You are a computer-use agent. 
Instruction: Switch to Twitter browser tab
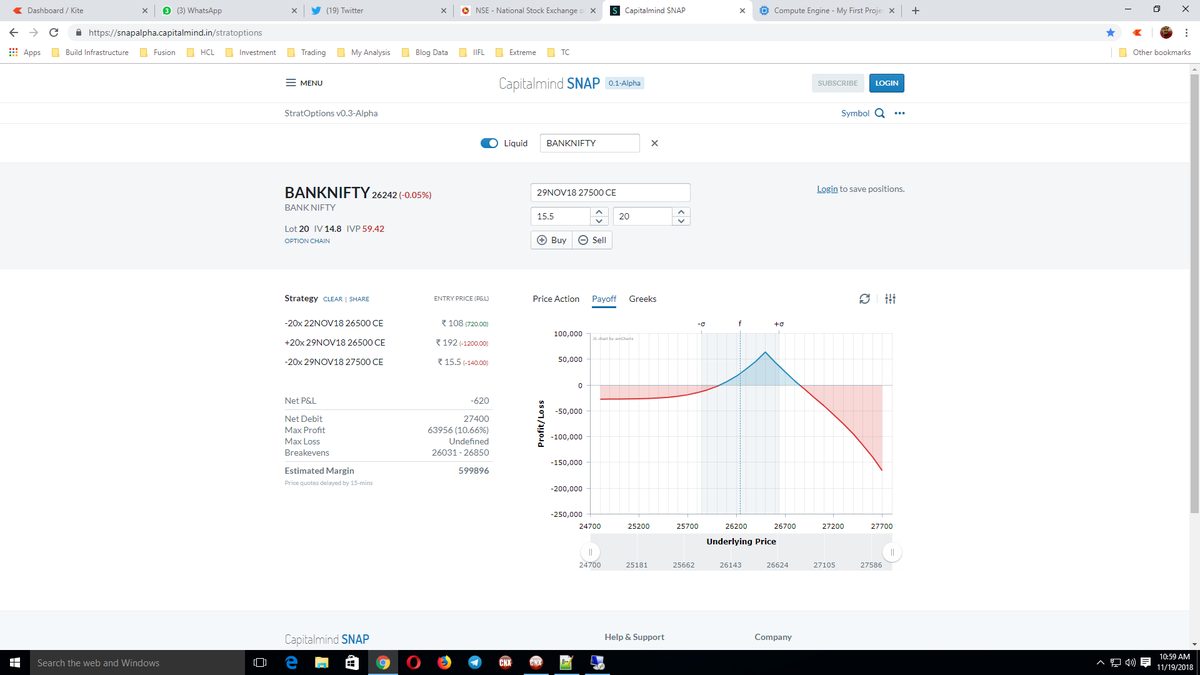coord(378,11)
